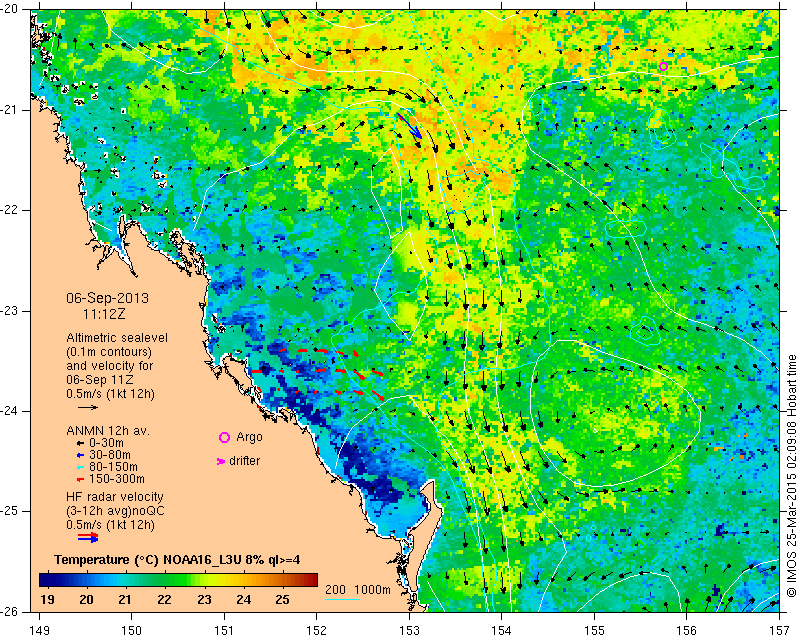Click the magenta drifter legend marker
Screen dimensions: 800x640
pos(221,461)
